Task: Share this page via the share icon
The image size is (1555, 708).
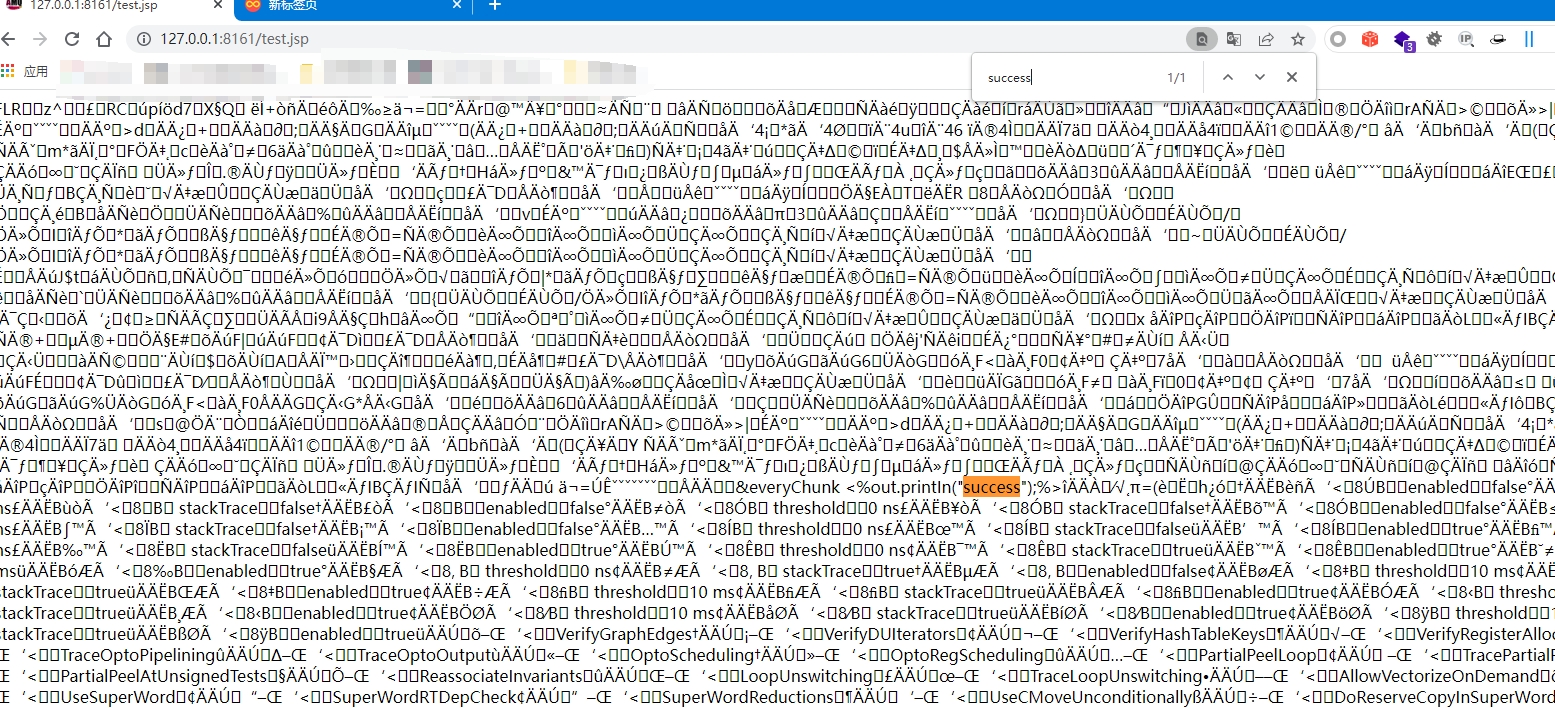Action: click(x=1266, y=39)
